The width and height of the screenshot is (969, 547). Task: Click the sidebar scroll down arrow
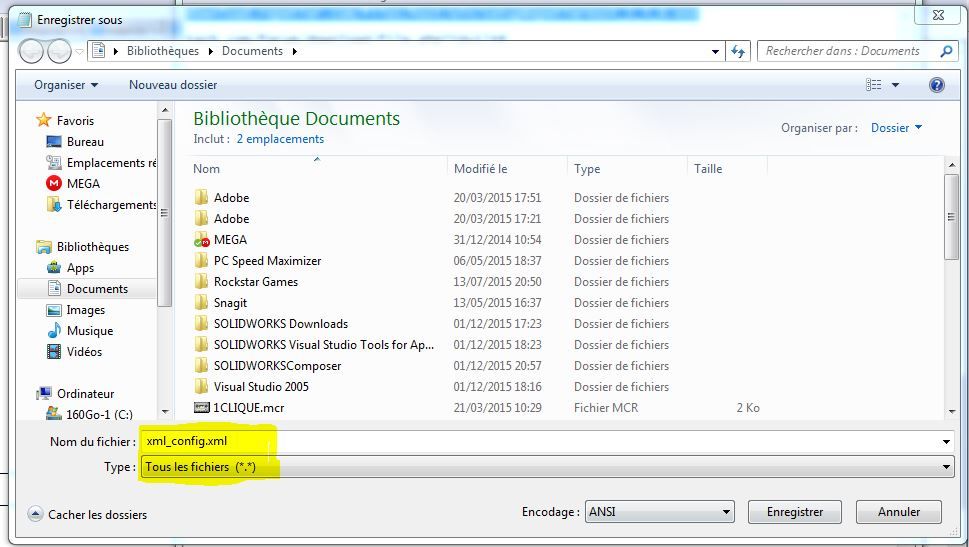pos(164,412)
